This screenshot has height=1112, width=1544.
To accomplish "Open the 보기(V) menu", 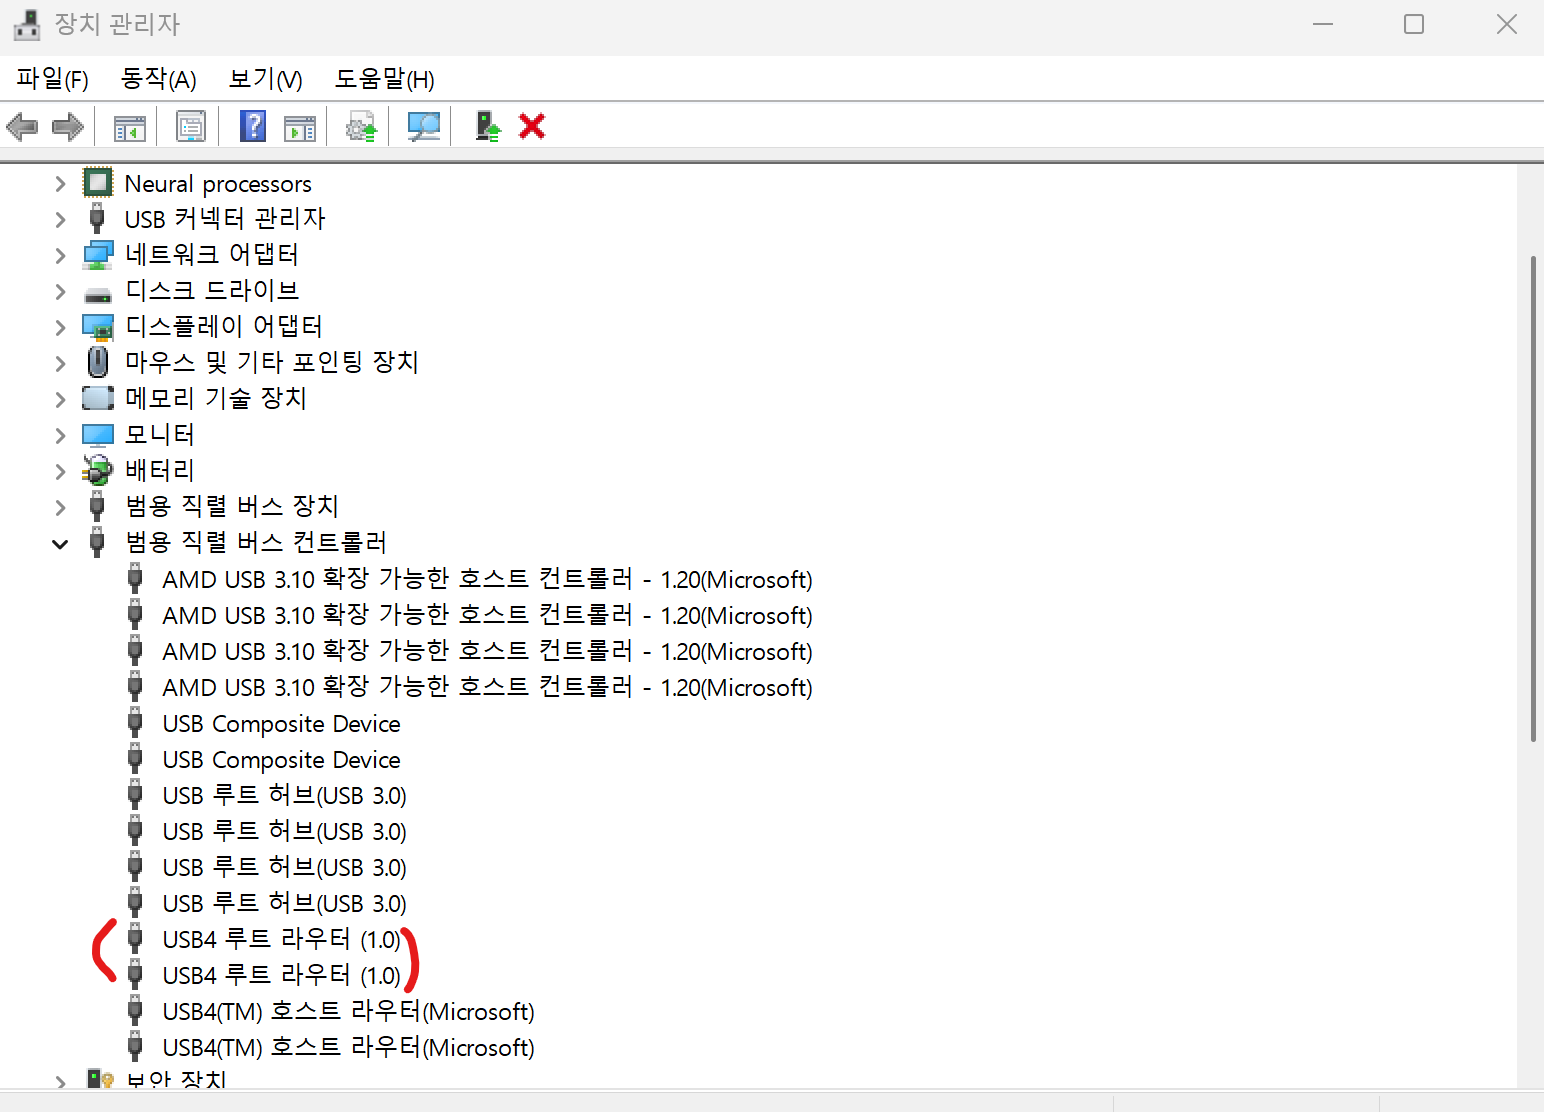I will tap(265, 79).
